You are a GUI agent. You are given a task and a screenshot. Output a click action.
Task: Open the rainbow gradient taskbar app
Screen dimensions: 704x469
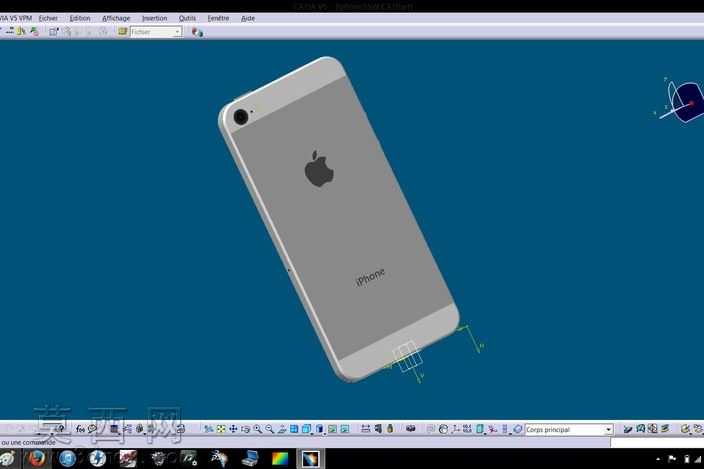point(280,459)
